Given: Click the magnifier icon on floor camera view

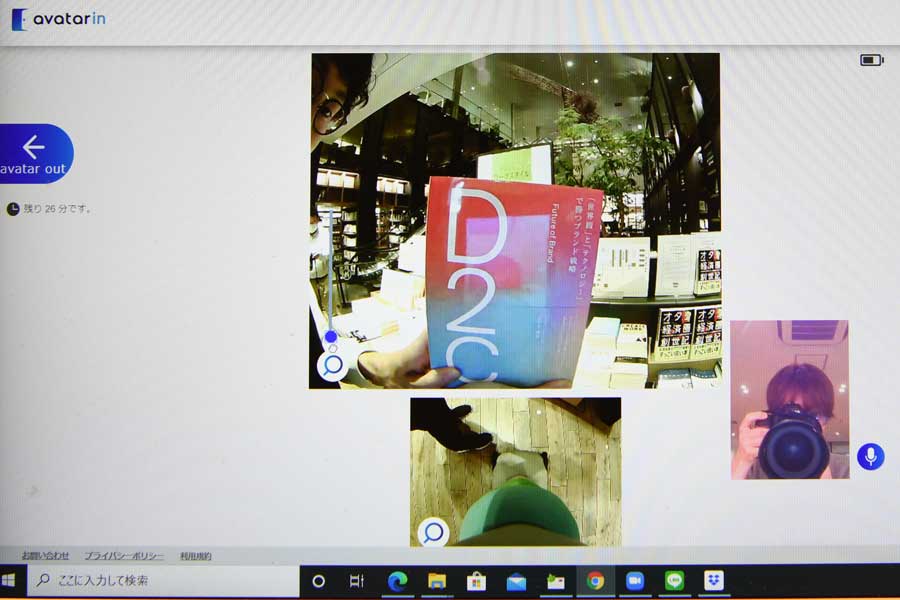Looking at the screenshot, I should coord(433,532).
